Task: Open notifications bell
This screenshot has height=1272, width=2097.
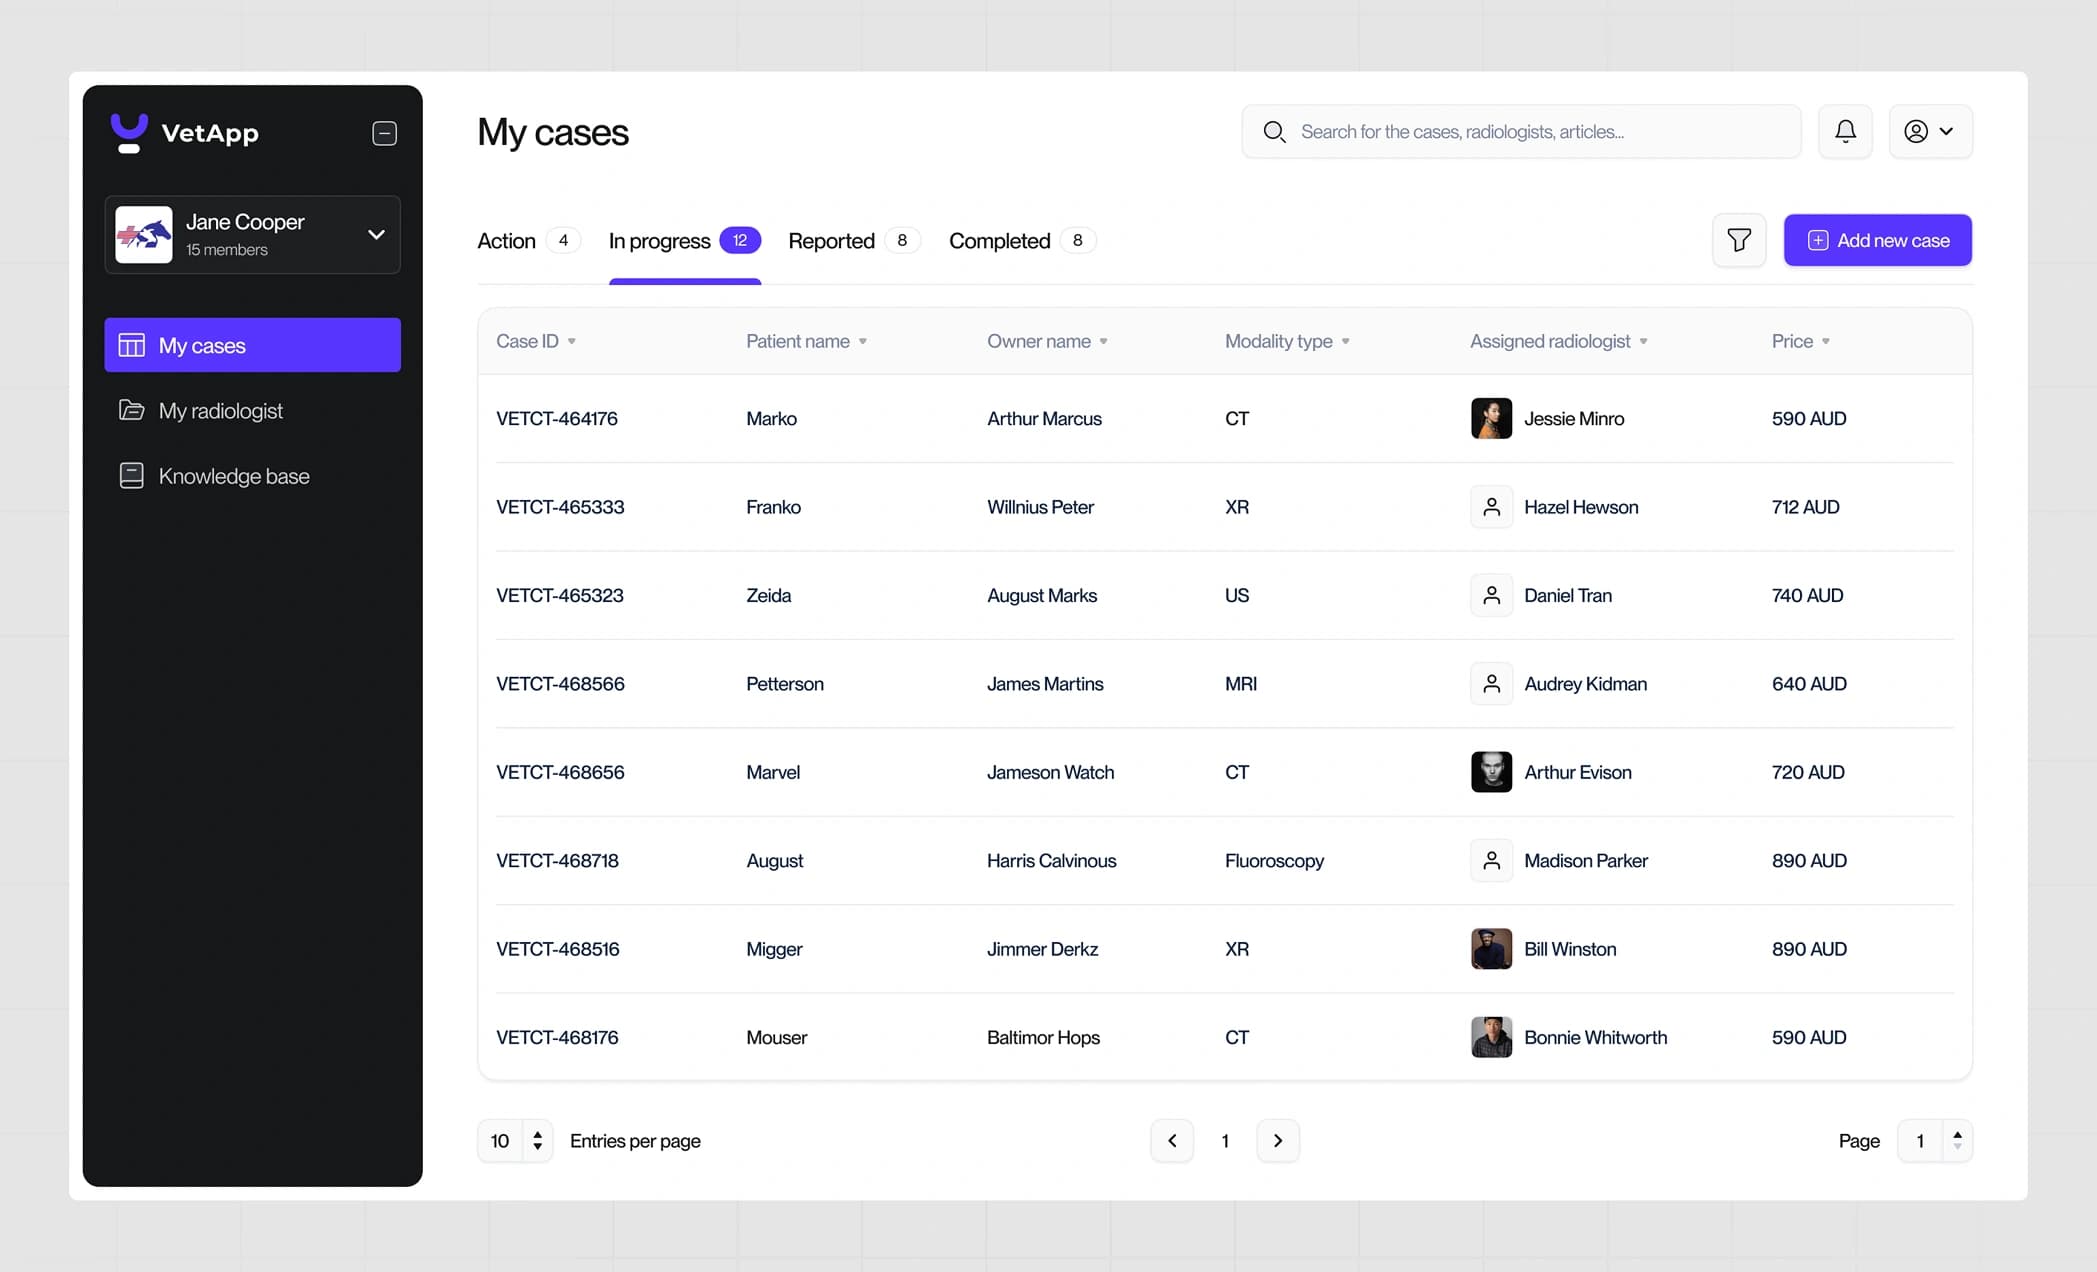Action: (x=1845, y=131)
